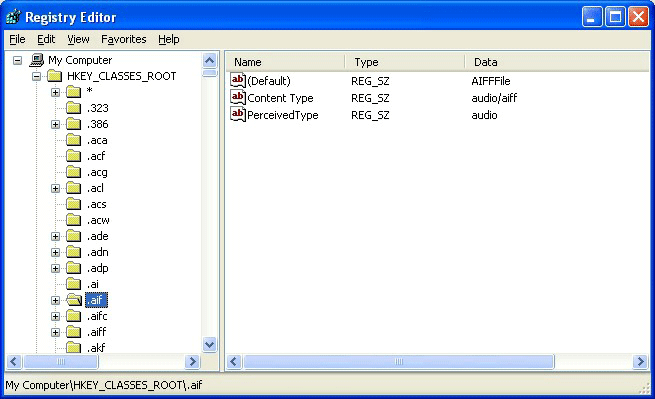Click the string icon for PerceivedType
The width and height of the screenshot is (655, 399).
[238, 114]
